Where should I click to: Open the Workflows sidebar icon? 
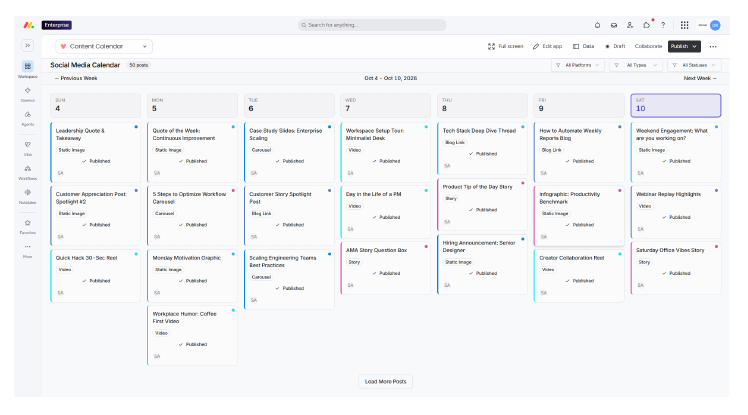click(28, 168)
